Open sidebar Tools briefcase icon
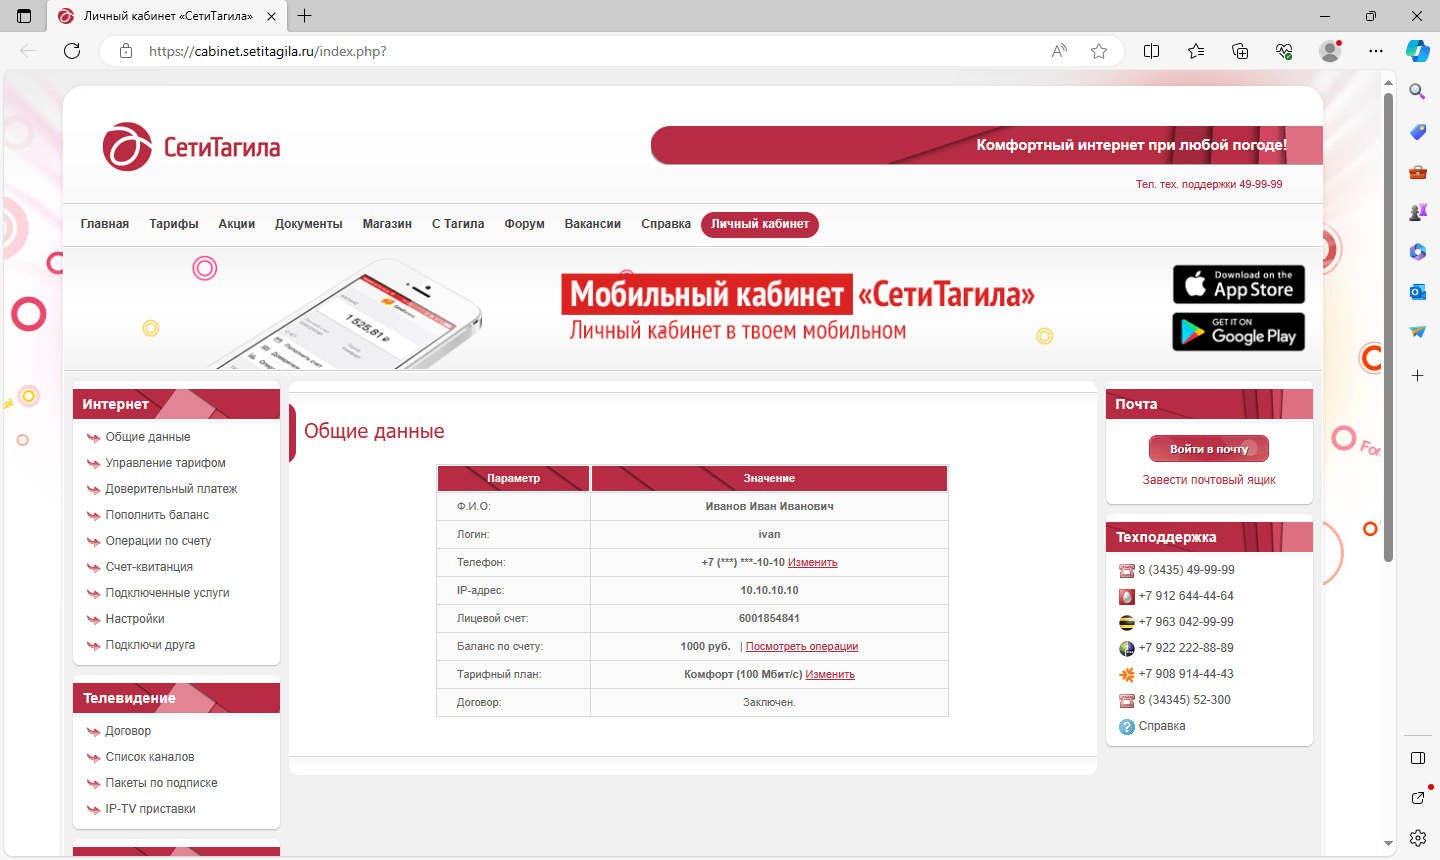This screenshot has width=1440, height=860. [1418, 172]
